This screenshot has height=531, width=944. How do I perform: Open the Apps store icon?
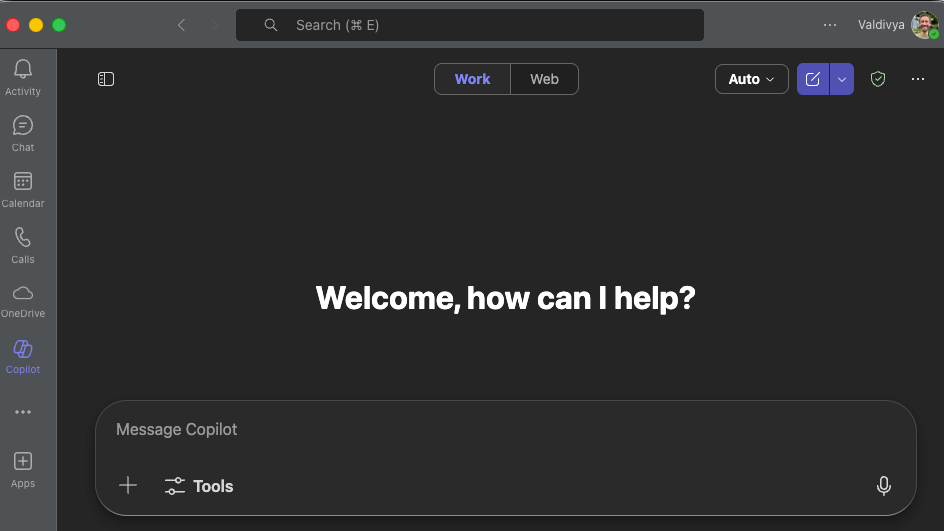23,470
